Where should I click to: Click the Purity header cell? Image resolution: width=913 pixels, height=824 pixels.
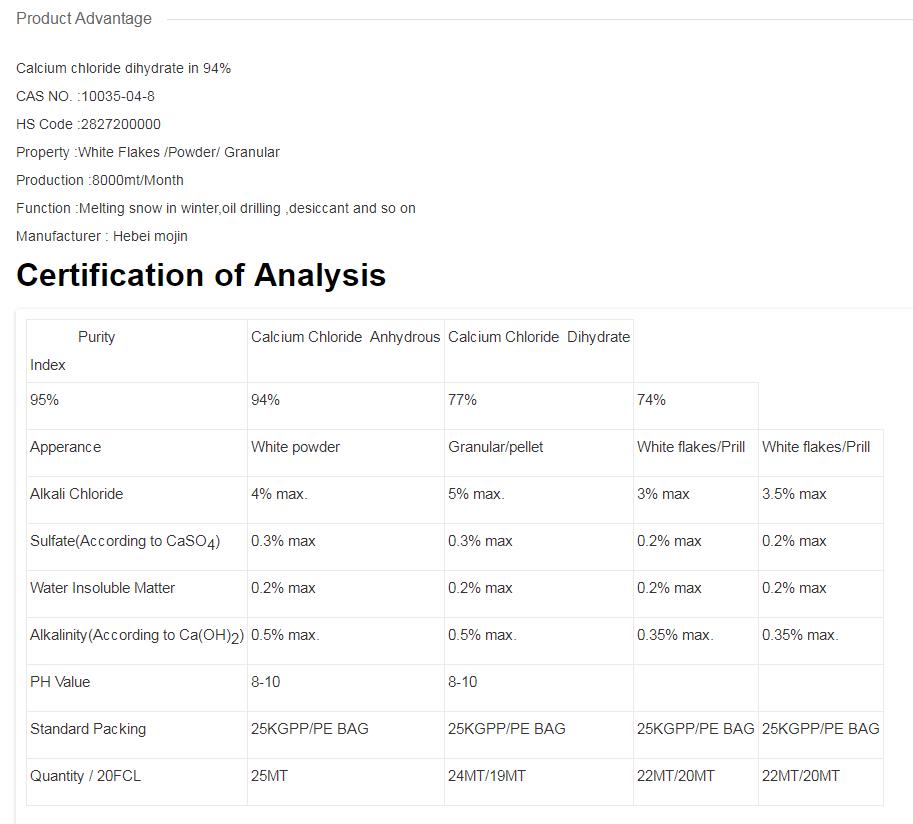96,337
